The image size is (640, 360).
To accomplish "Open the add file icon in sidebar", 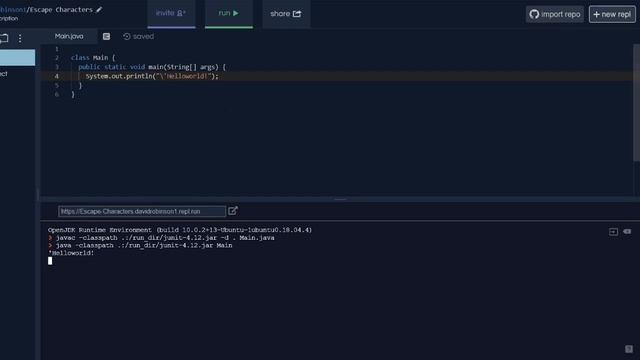I will click(x=4, y=38).
